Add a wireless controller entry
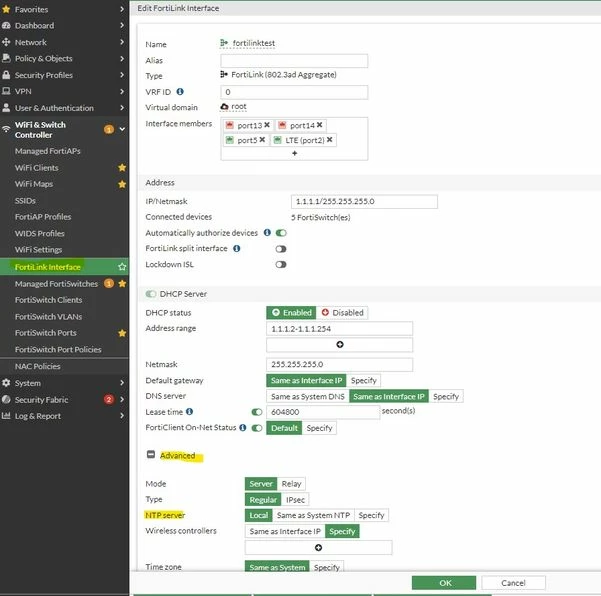The width and height of the screenshot is (601, 596). (x=318, y=547)
